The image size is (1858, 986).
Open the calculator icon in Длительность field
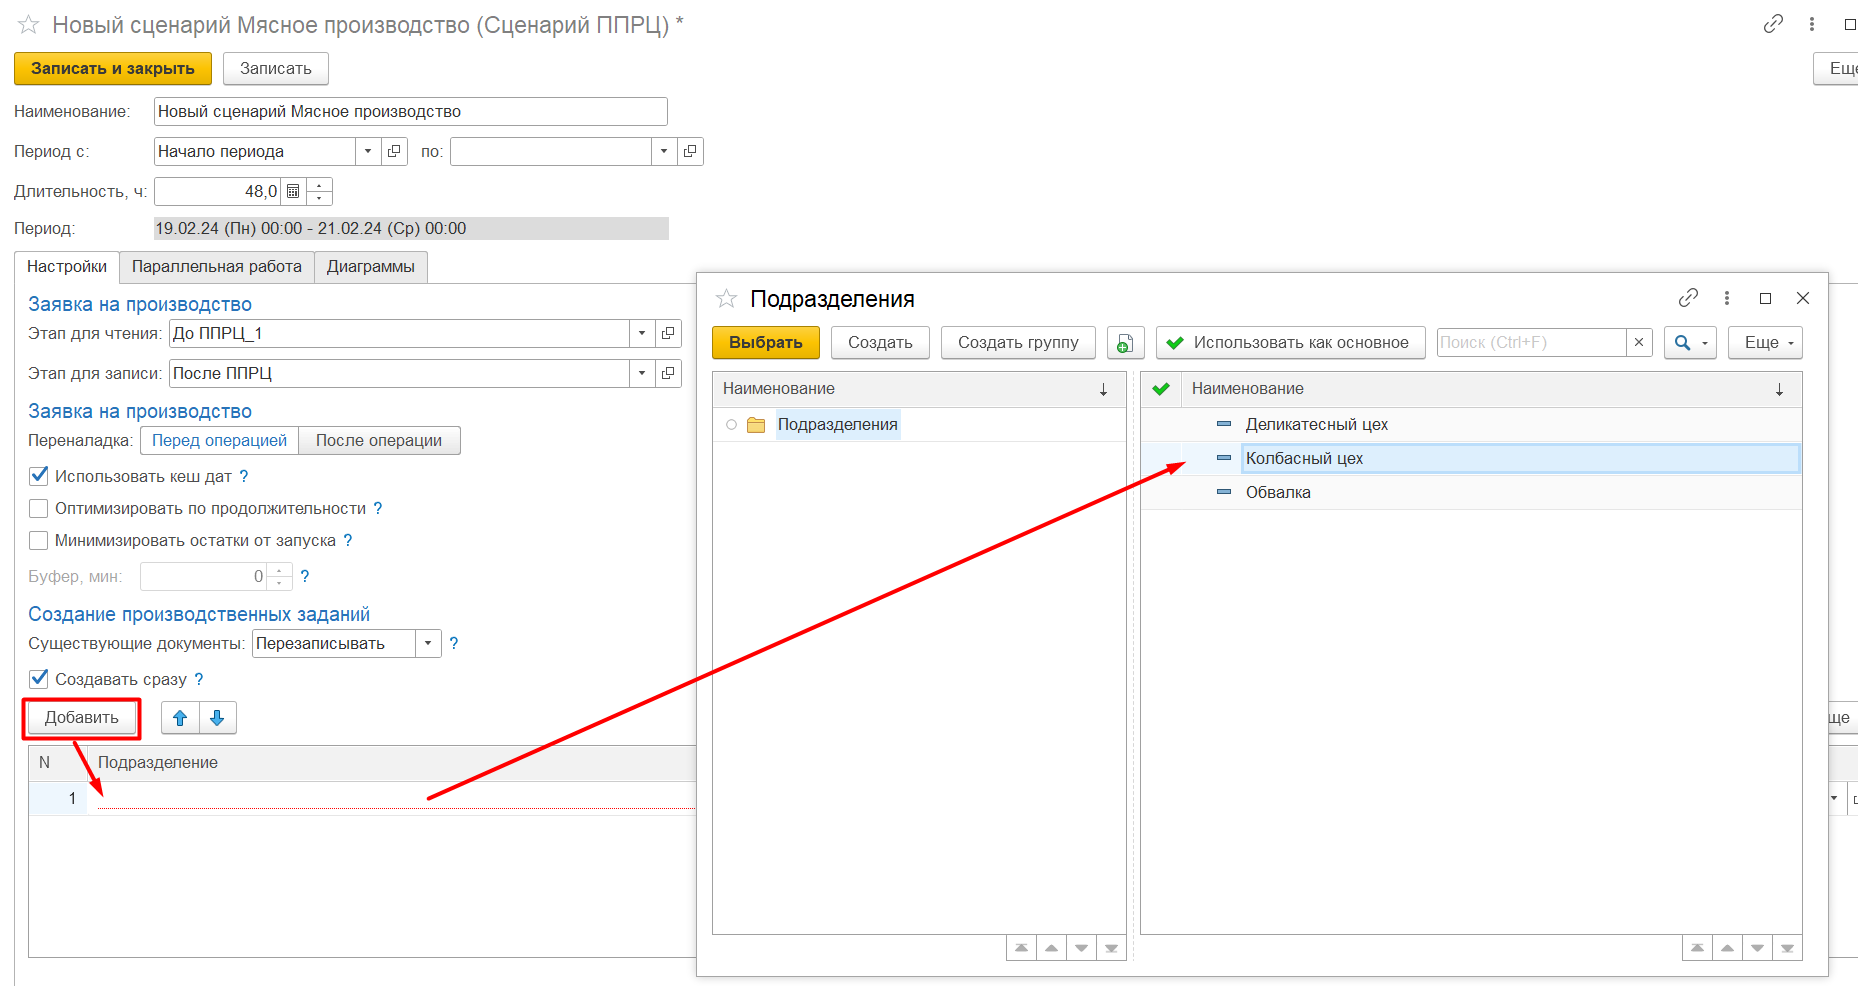tap(293, 191)
